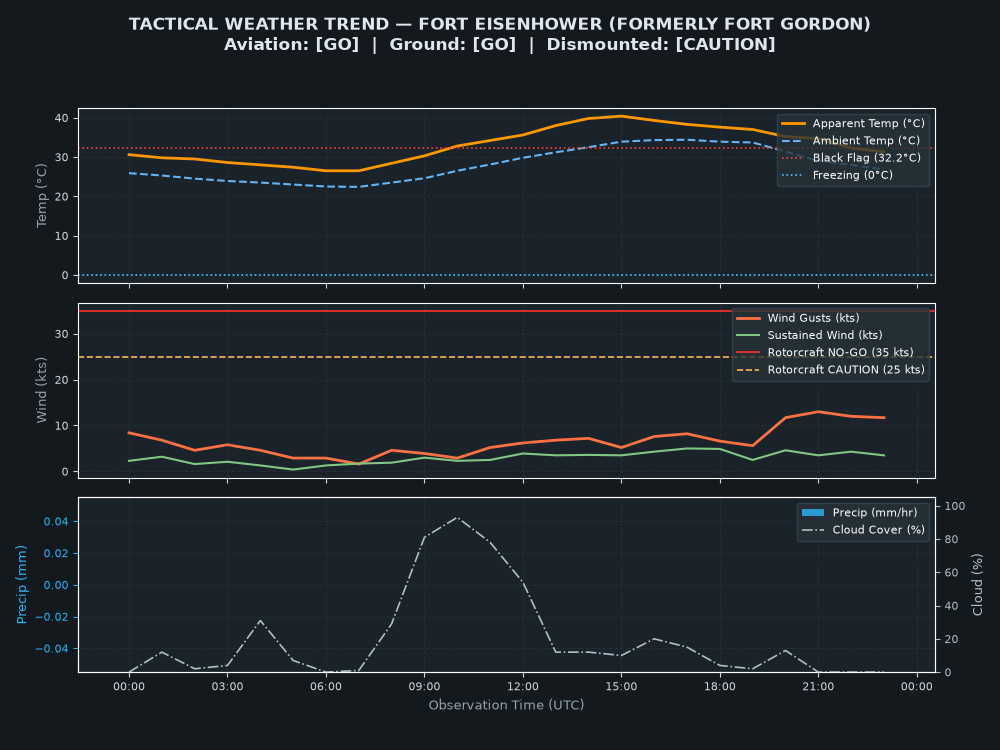1000x750 pixels.
Task: Click the 'Freezing (0°C)' legend label
Action: (853, 175)
